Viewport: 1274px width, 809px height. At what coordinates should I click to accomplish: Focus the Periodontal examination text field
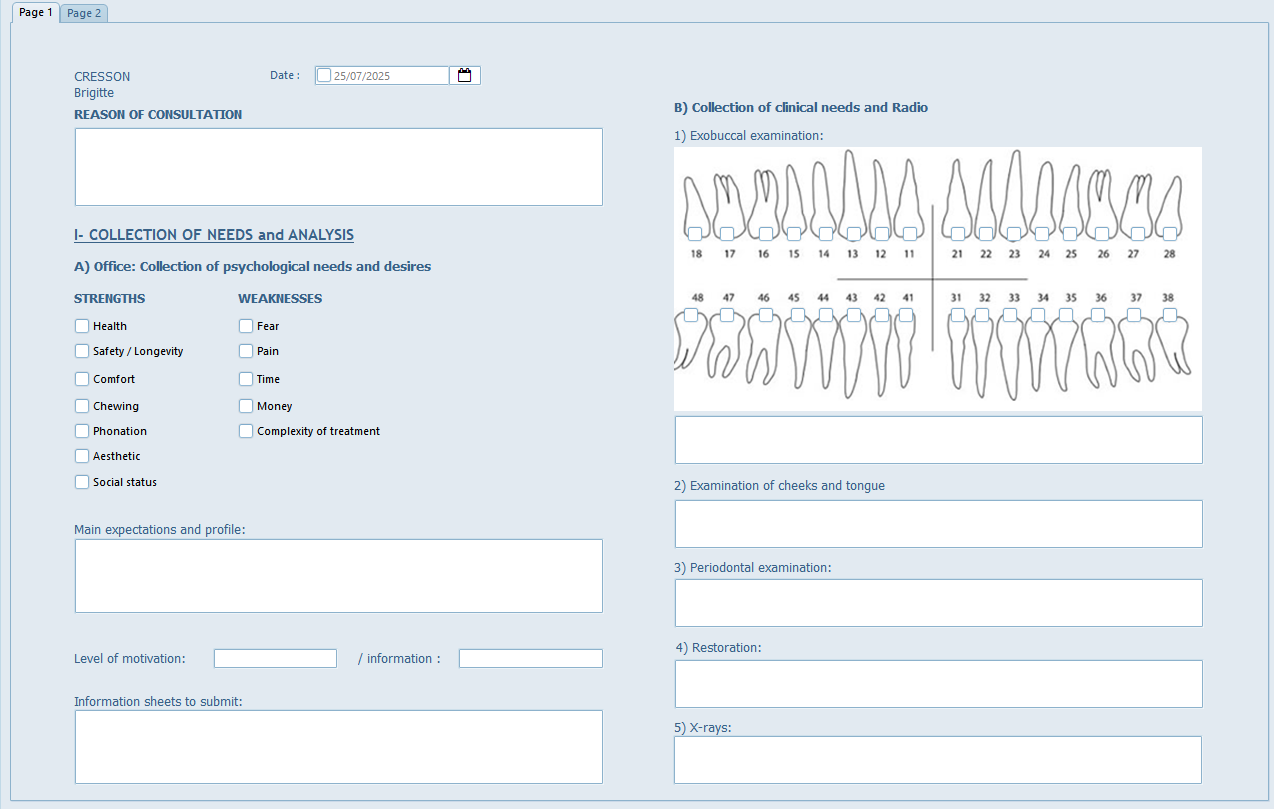click(x=938, y=602)
